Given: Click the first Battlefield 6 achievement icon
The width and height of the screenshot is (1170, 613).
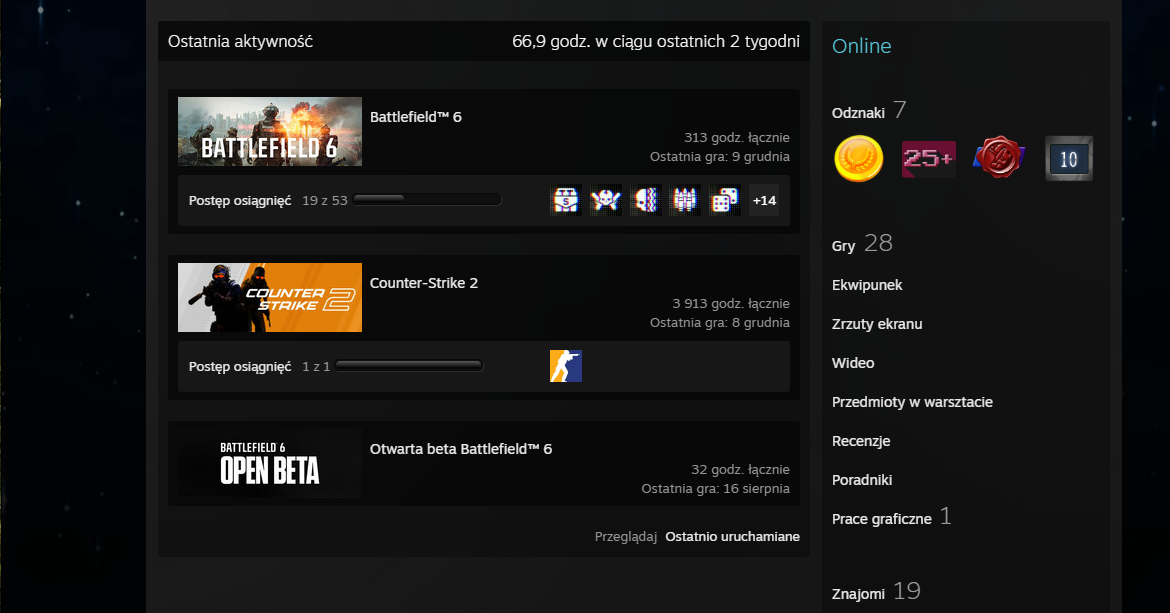Looking at the screenshot, I should point(567,200).
